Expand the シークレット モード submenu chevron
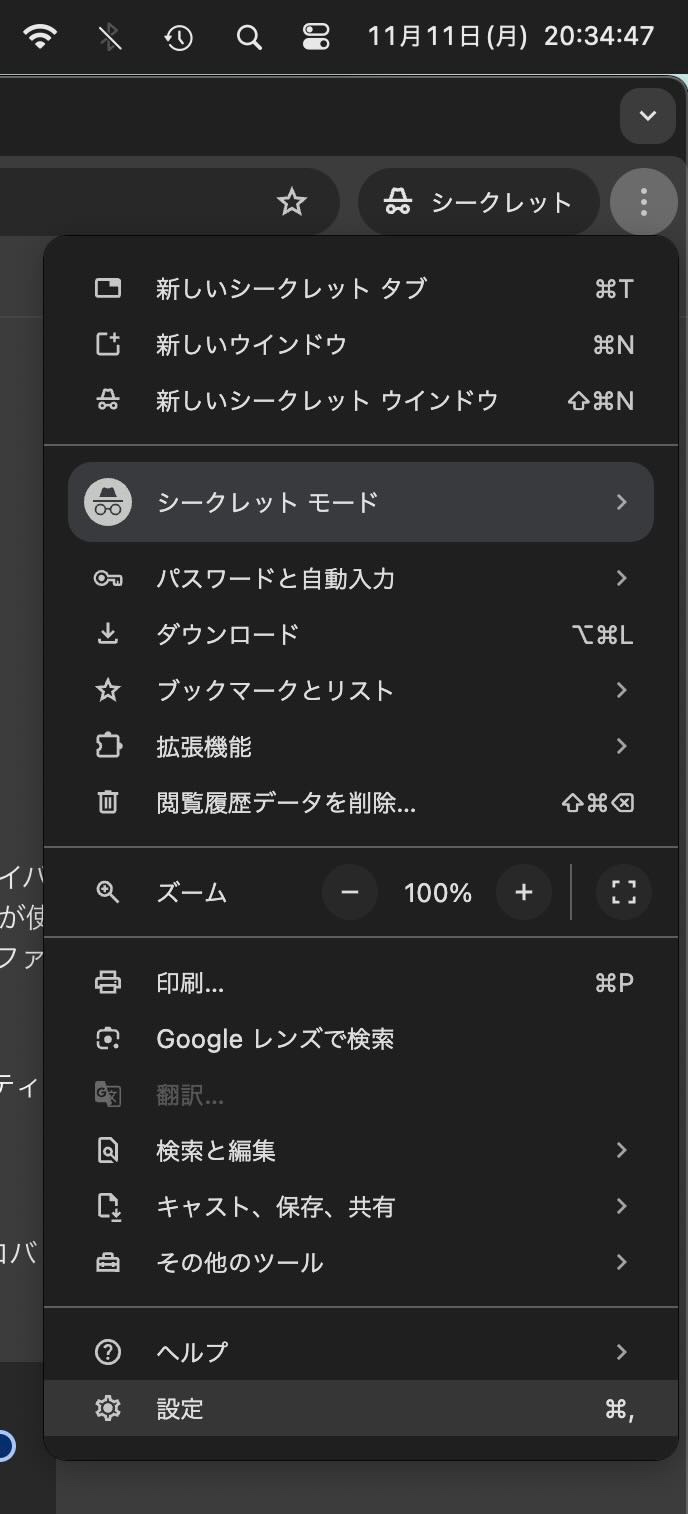The height and width of the screenshot is (1514, 688). (x=621, y=502)
